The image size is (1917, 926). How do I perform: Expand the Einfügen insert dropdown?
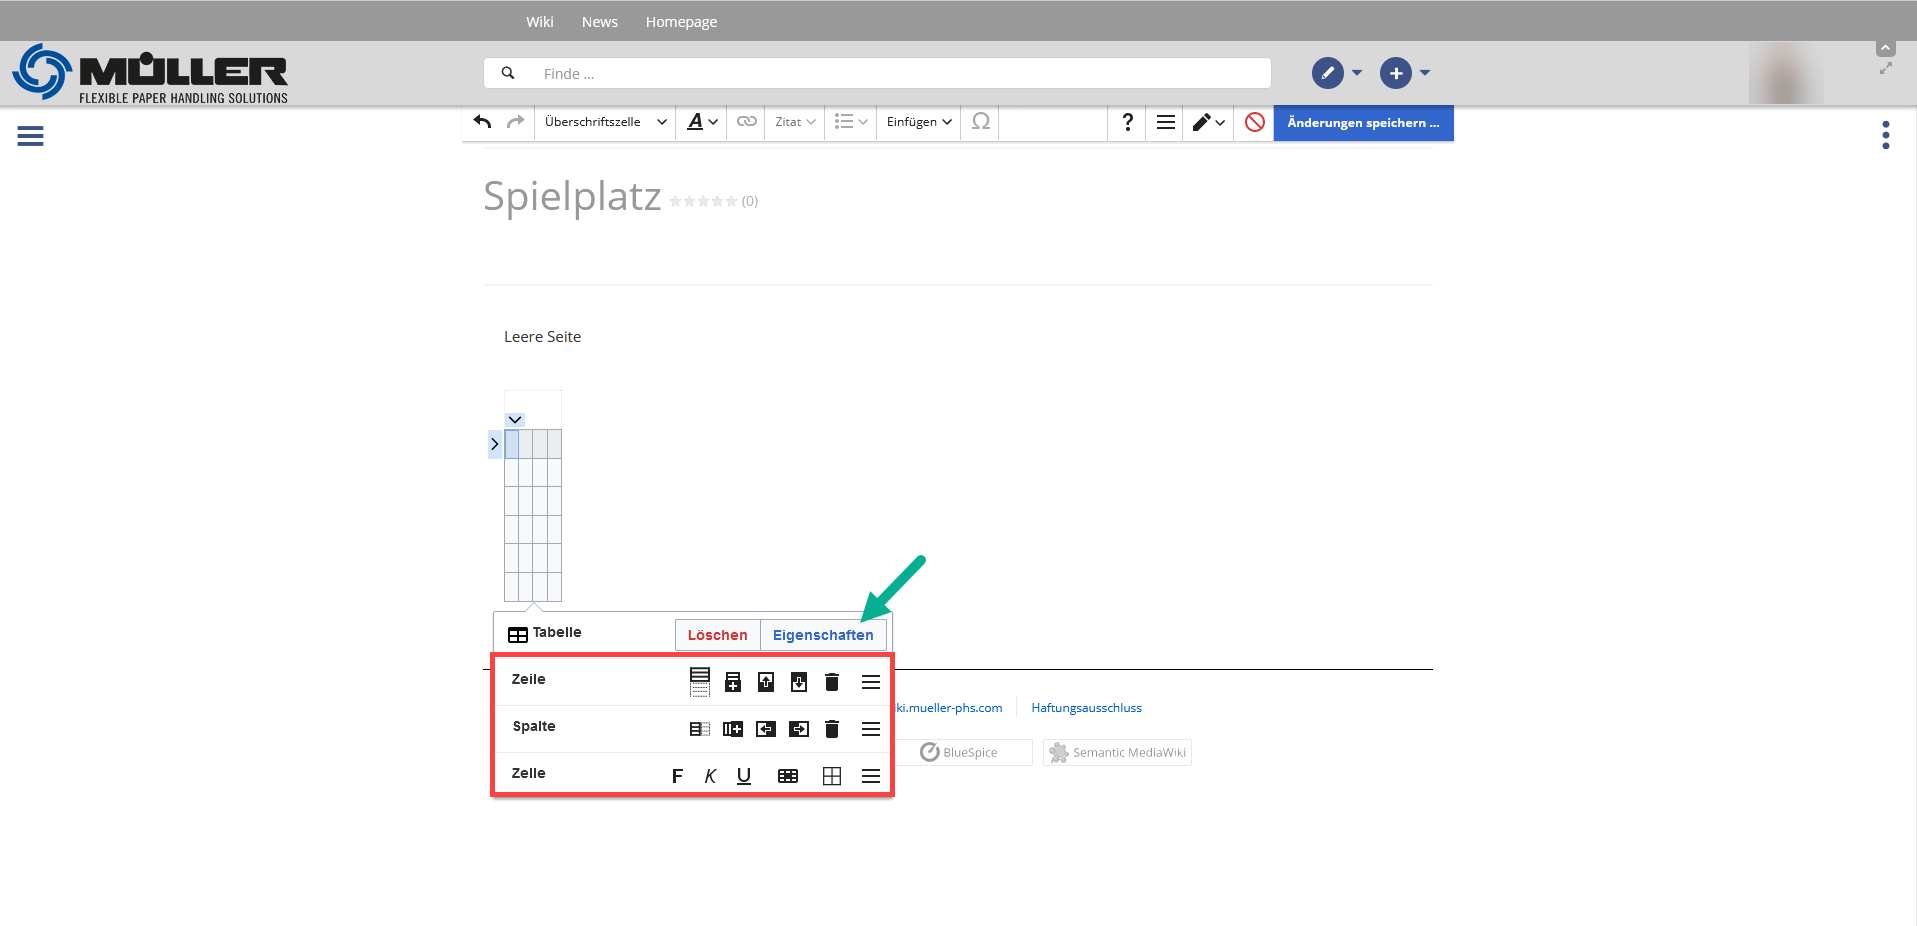pos(918,122)
